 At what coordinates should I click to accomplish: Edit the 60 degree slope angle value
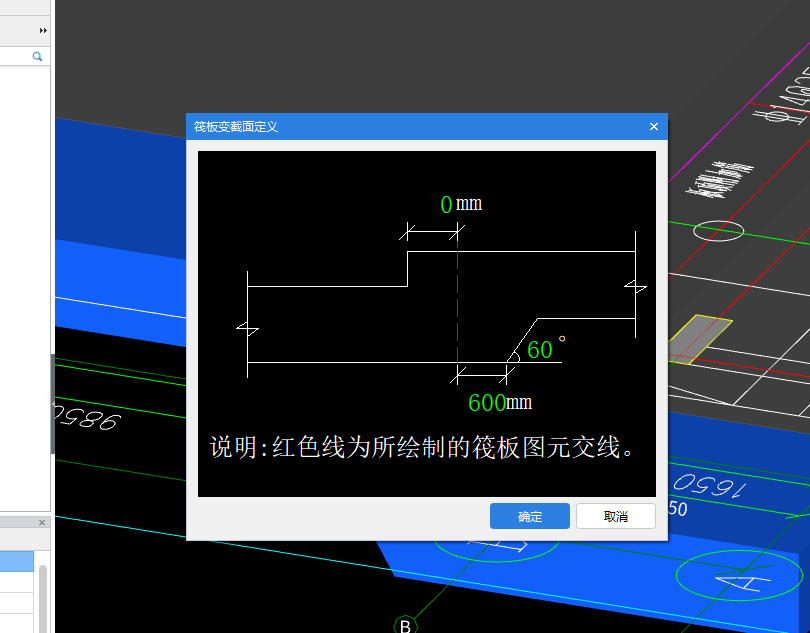pyautogui.click(x=540, y=350)
